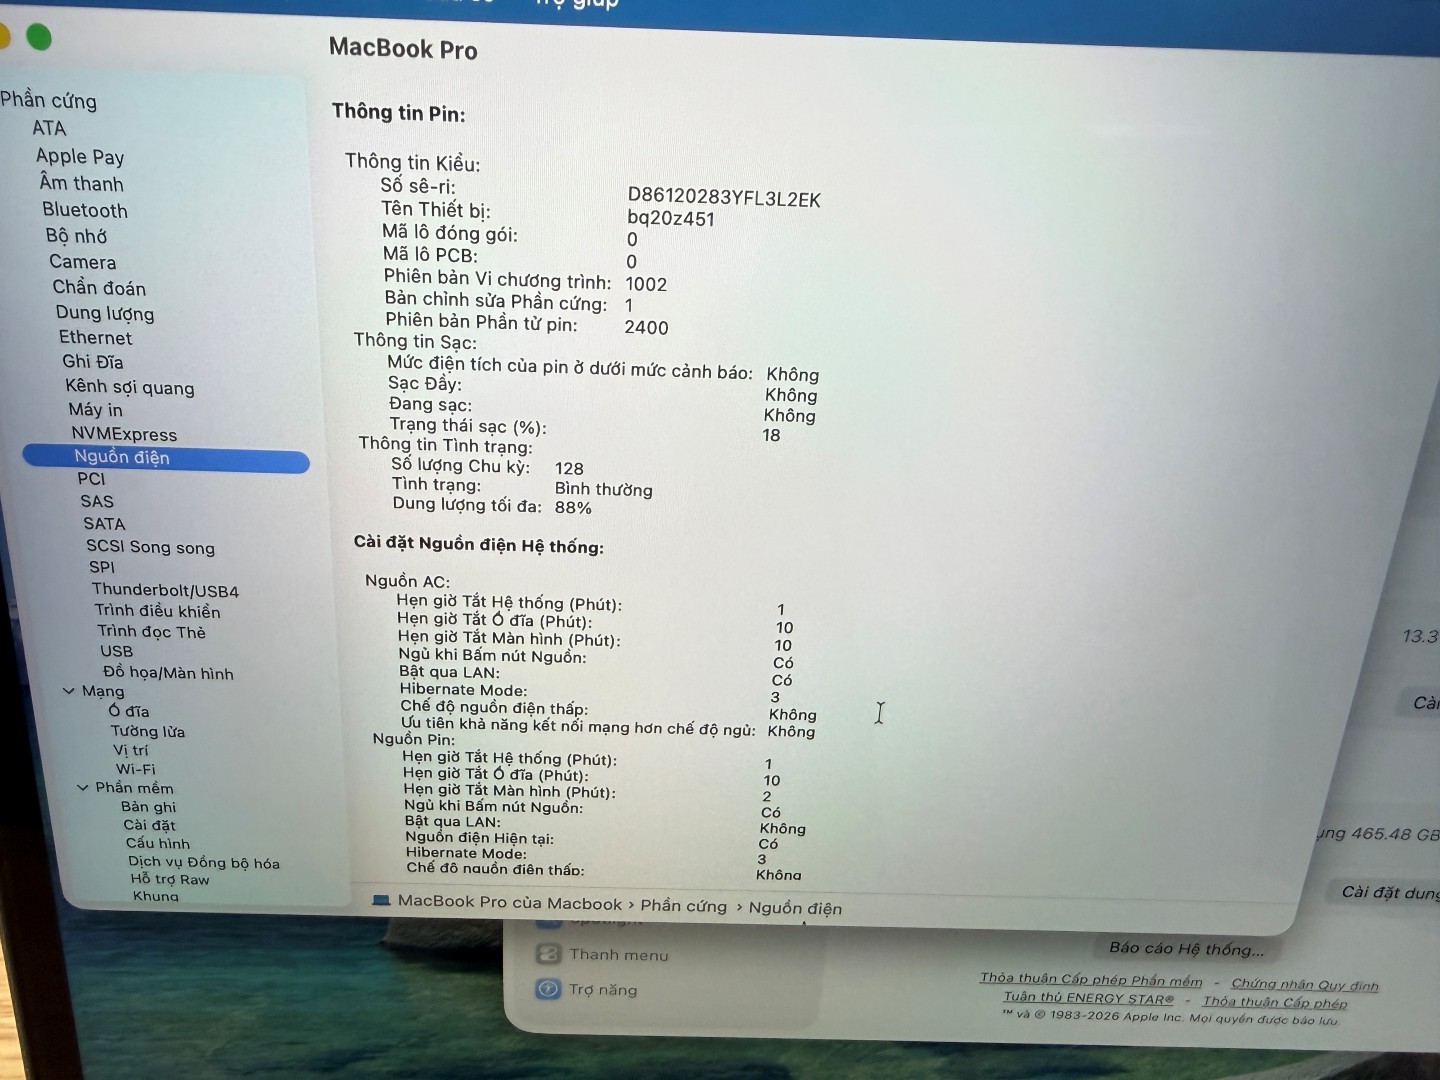
Task: Click cycle count value 128
Action: [x=569, y=468]
